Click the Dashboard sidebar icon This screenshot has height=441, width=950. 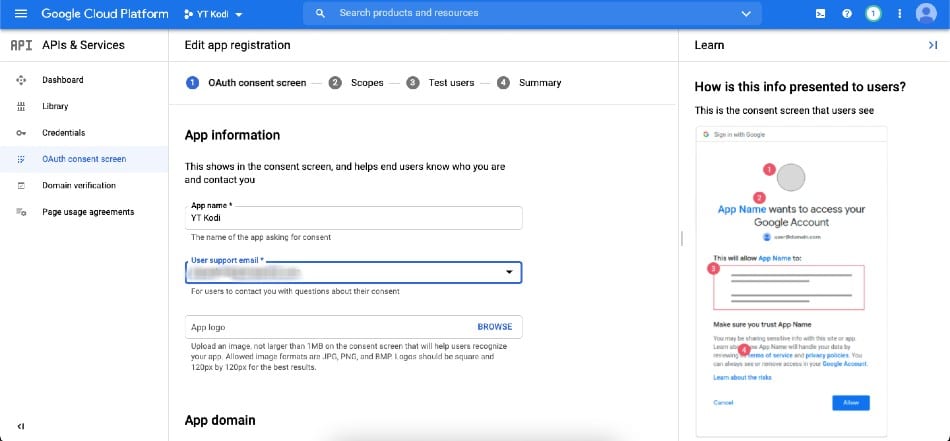coord(21,80)
